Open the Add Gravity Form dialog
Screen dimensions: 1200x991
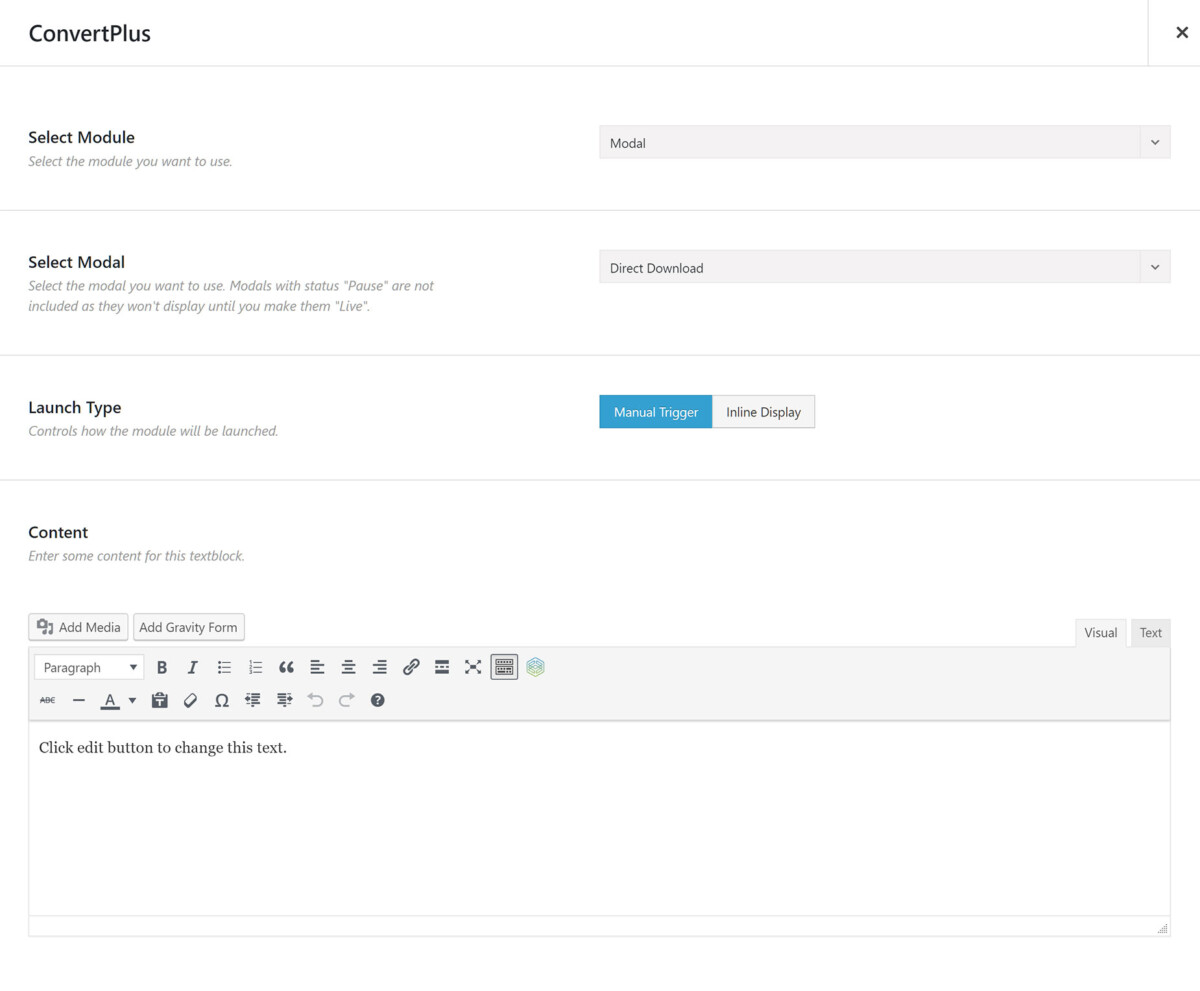point(189,627)
